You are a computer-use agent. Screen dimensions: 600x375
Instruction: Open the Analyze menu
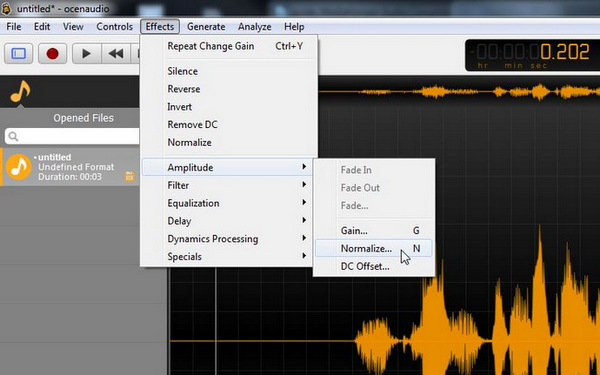[254, 27]
